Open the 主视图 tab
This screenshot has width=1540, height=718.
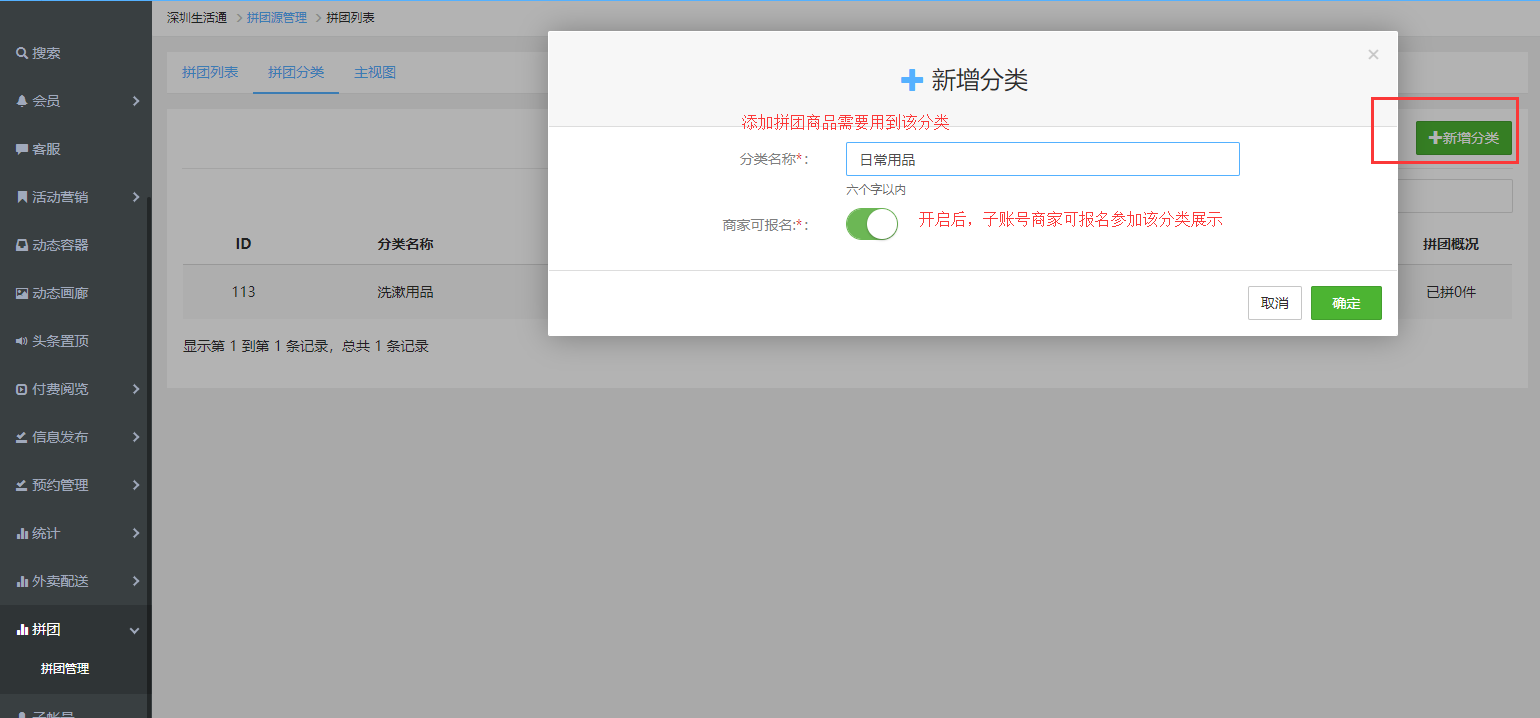coord(375,73)
